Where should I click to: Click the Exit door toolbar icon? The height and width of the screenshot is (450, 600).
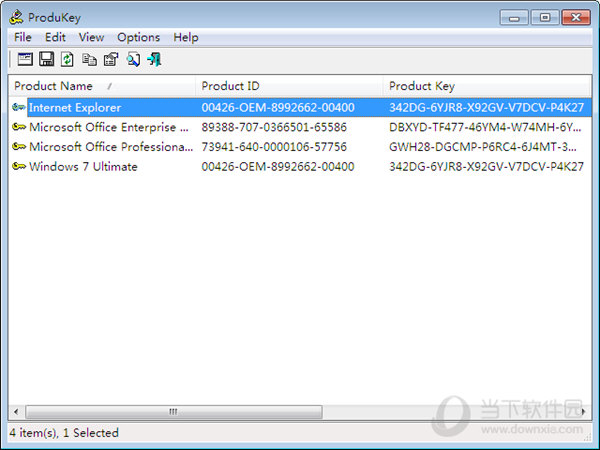154,60
